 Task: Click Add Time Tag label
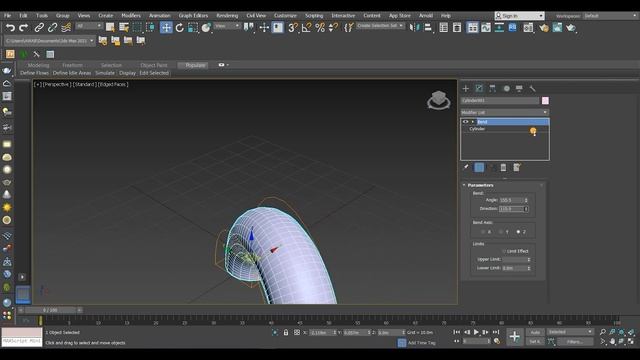point(422,343)
